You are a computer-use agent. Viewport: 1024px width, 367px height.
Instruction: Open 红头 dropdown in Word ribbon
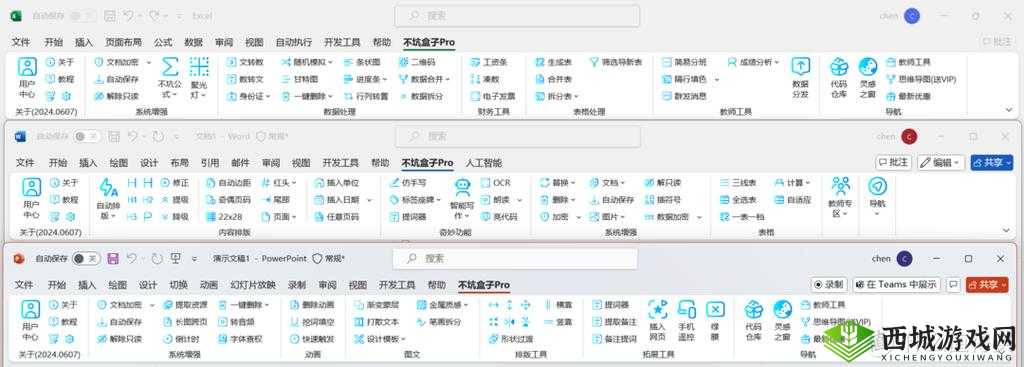280,183
